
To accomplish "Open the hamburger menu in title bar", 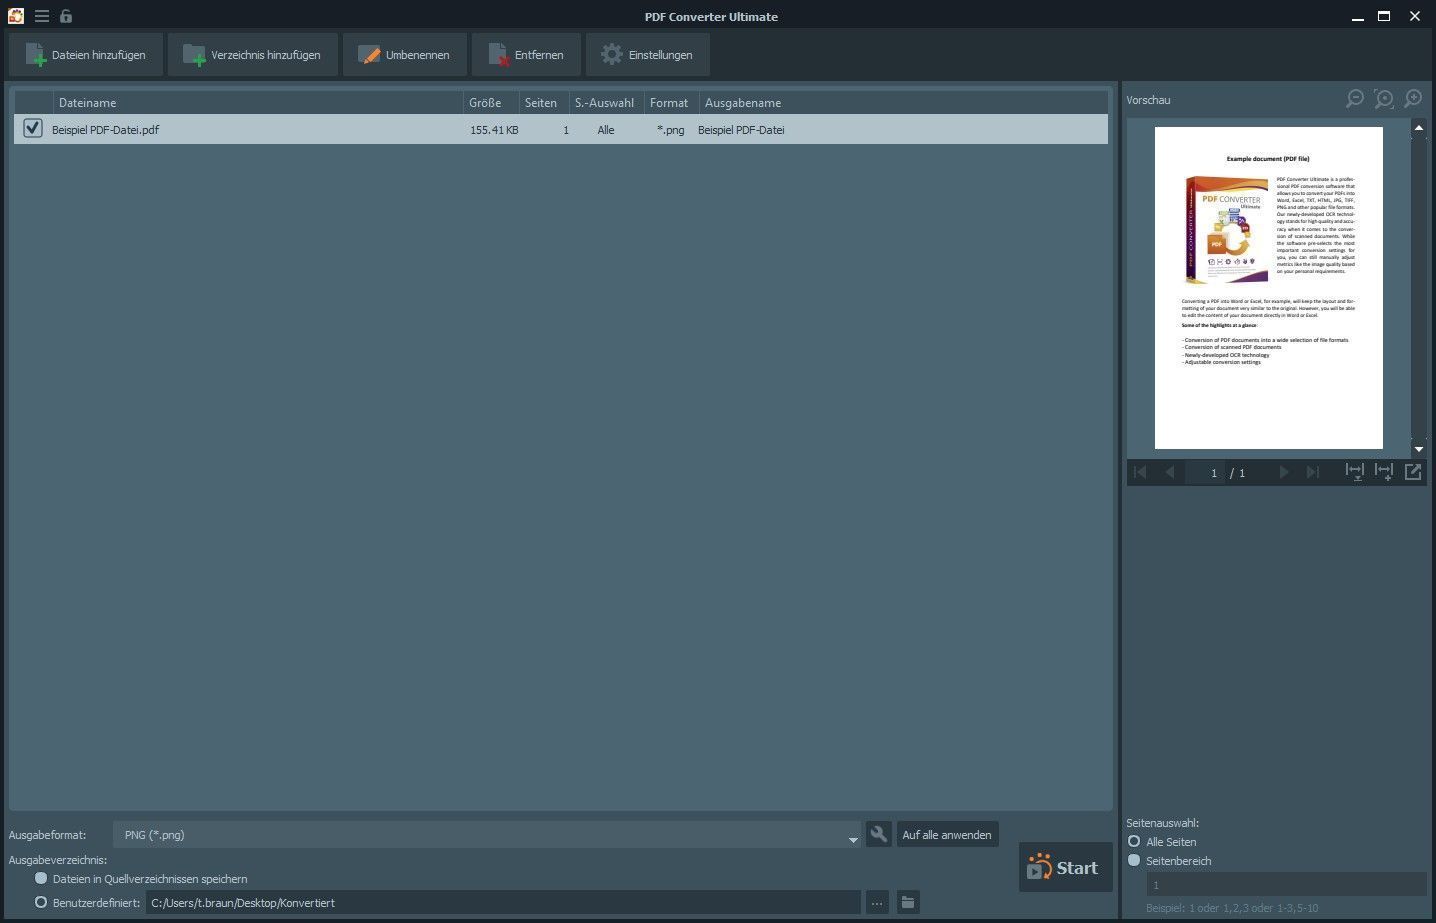I will click(41, 16).
